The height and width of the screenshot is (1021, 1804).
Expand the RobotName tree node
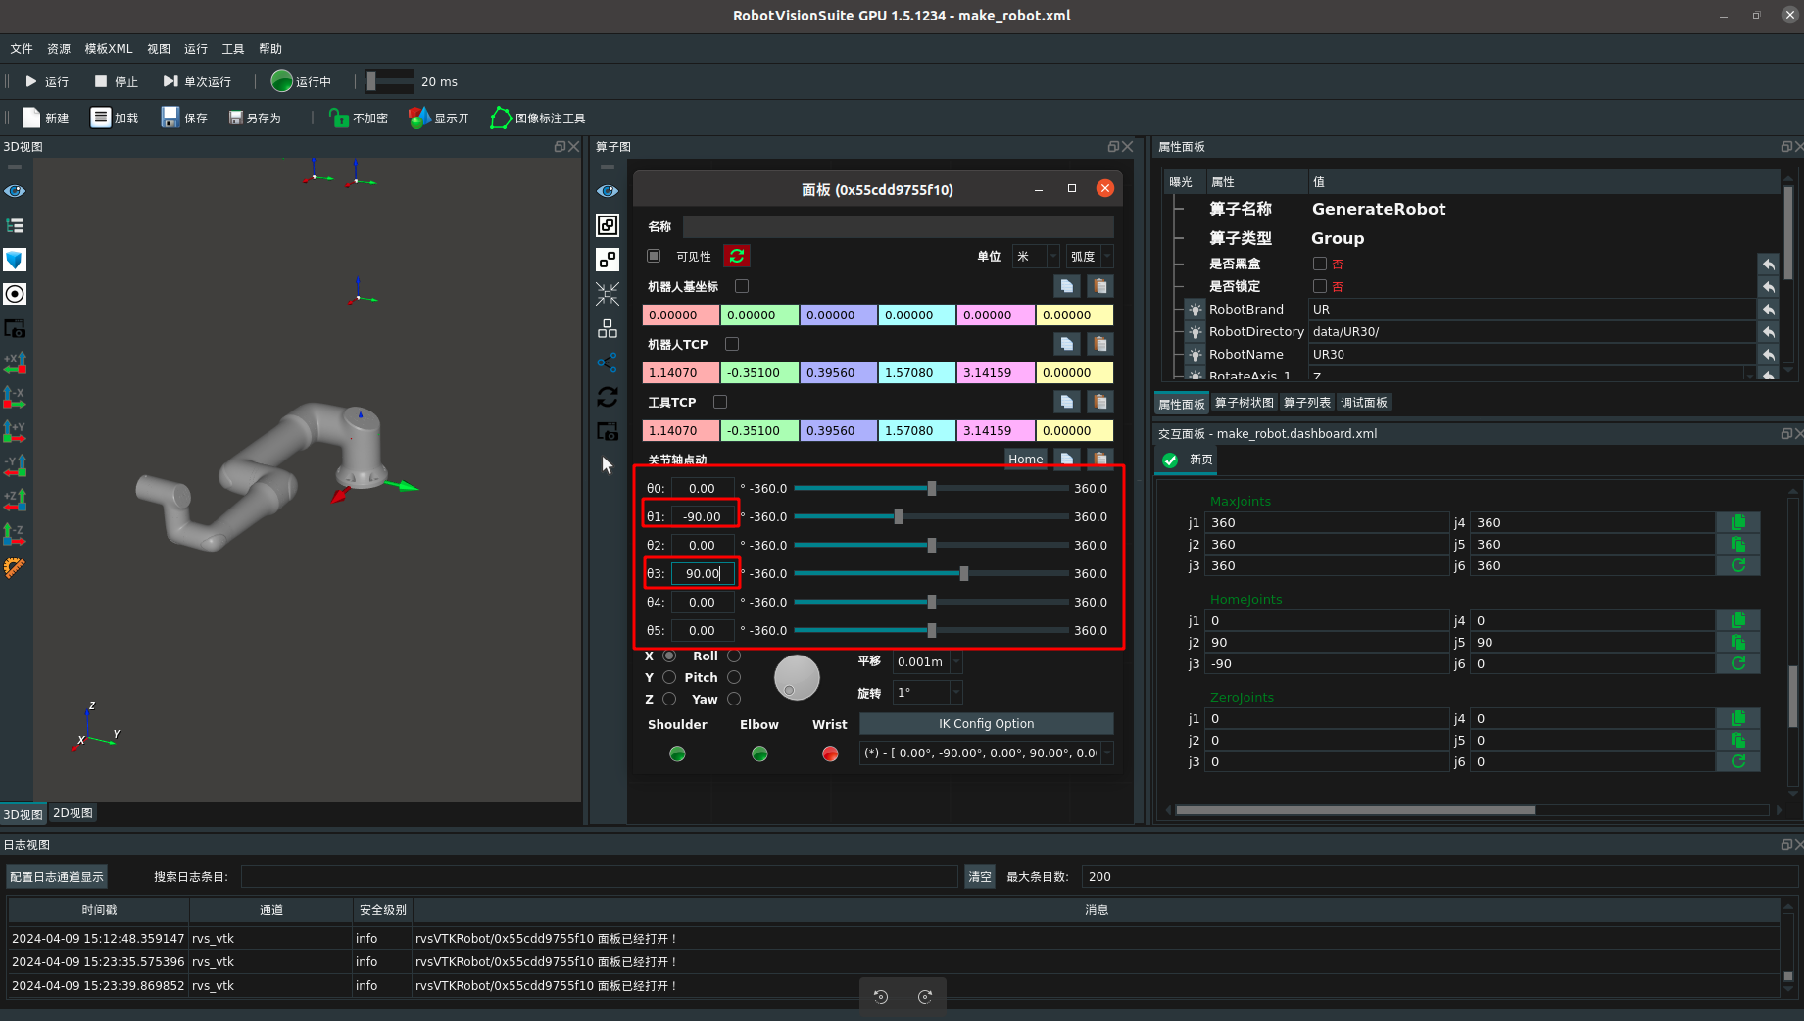(x=1195, y=355)
